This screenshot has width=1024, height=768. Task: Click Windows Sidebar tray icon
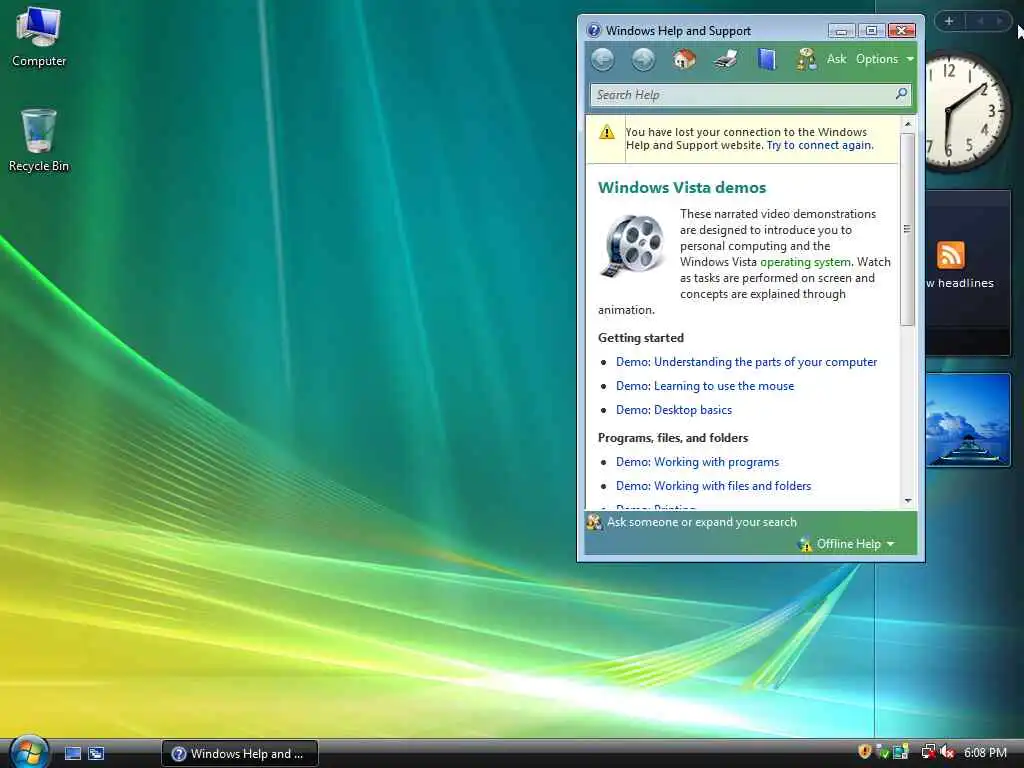[901, 752]
